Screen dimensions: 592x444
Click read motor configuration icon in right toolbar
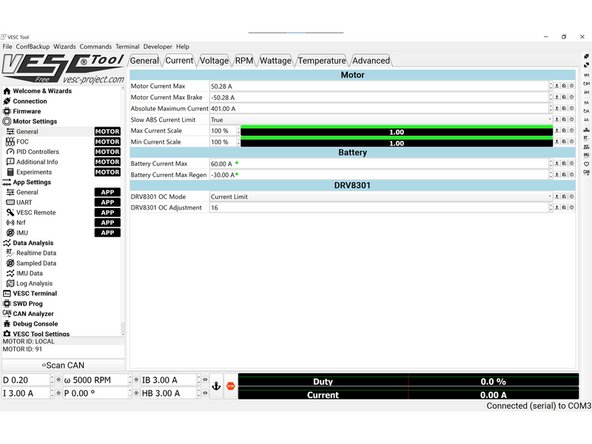[x=586, y=75]
